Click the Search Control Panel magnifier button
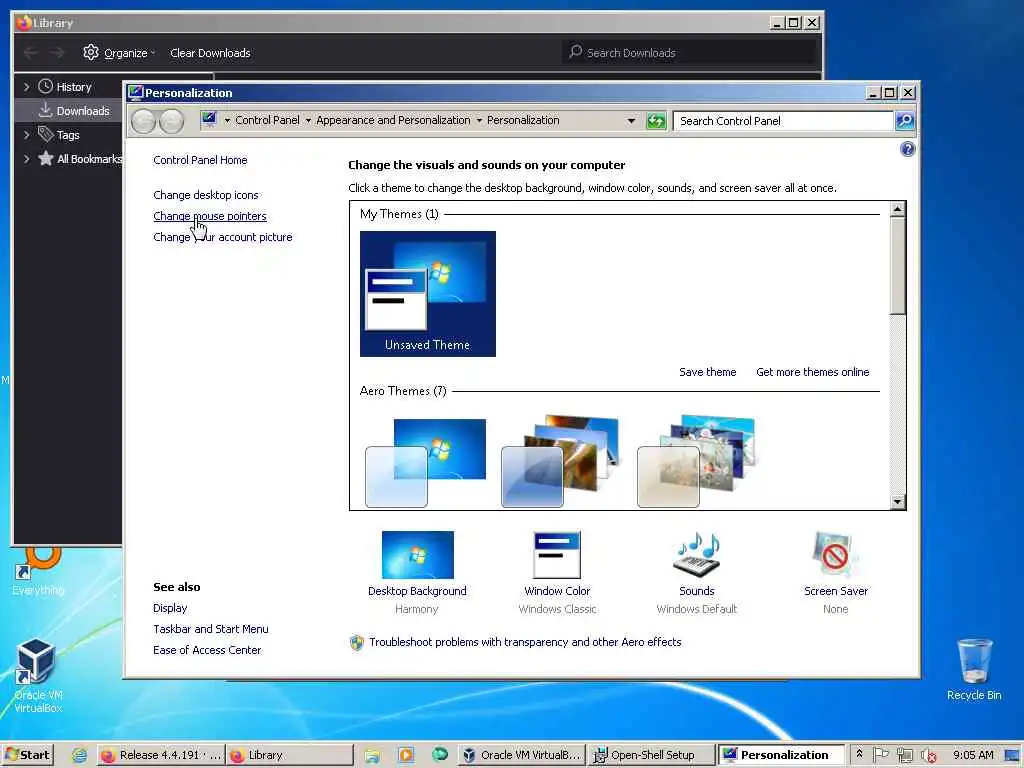 [904, 121]
